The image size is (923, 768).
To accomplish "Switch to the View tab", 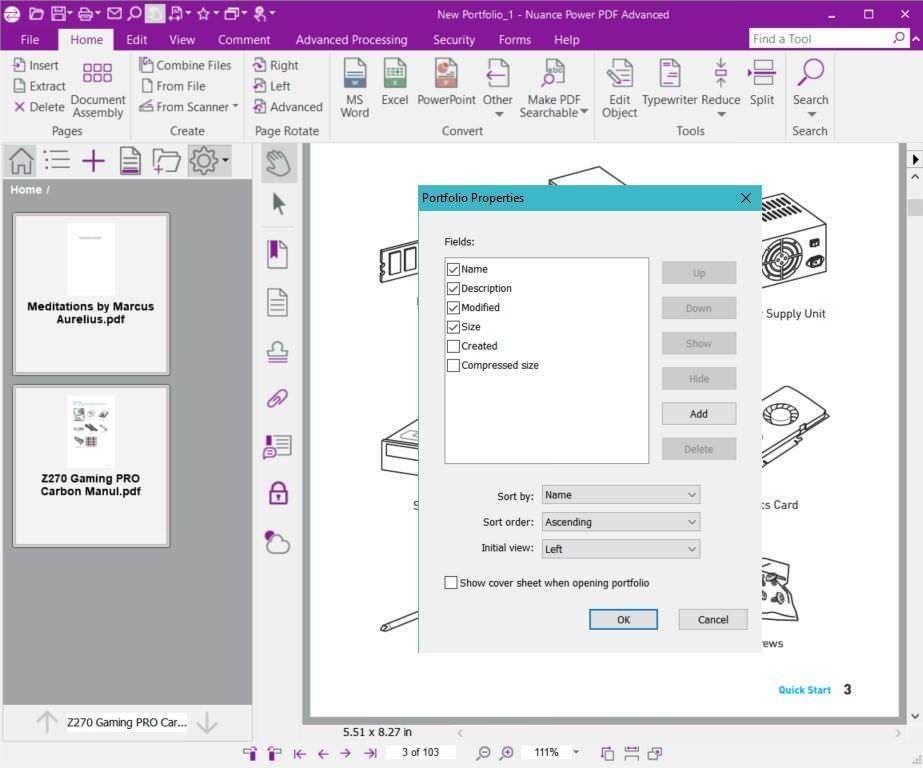I will pos(182,39).
